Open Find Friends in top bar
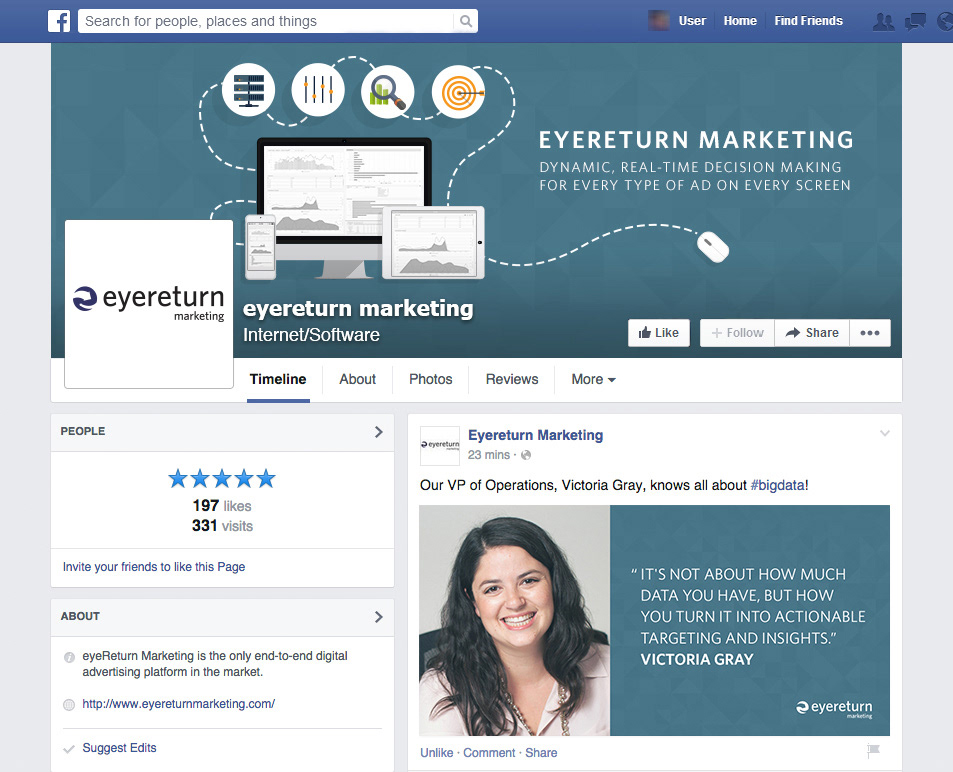Screen dimensions: 953x772 (x=808, y=21)
